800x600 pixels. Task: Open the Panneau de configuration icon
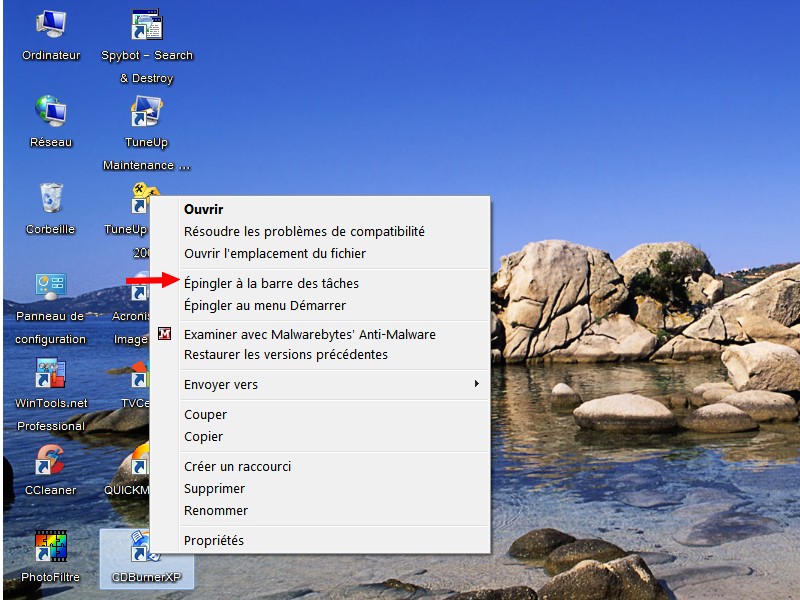[50, 286]
